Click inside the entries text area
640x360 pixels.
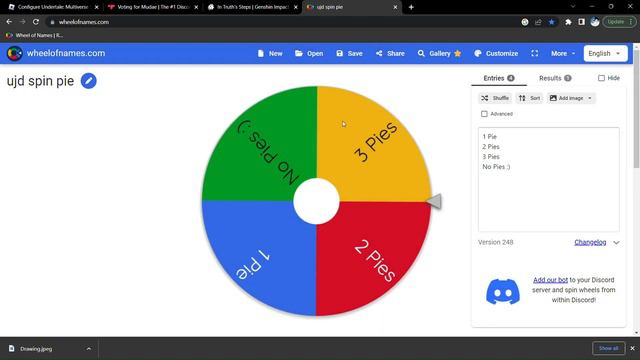pos(549,180)
